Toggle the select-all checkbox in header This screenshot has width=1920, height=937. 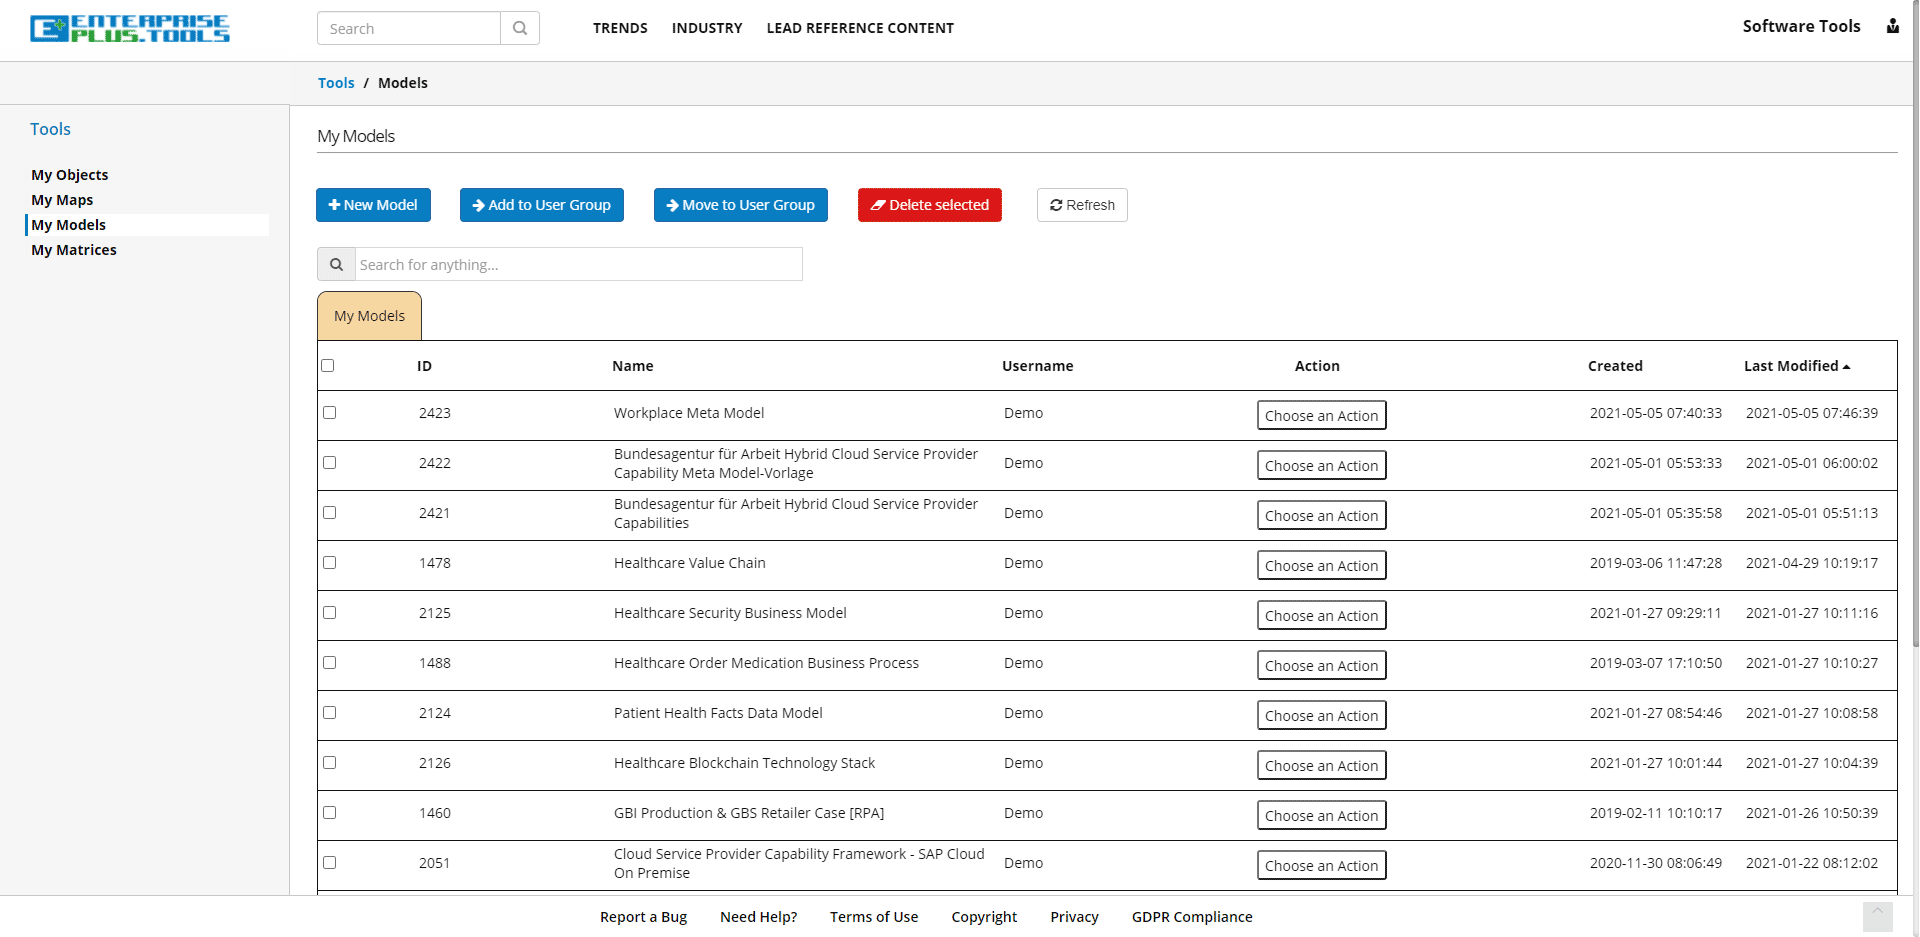pos(328,365)
